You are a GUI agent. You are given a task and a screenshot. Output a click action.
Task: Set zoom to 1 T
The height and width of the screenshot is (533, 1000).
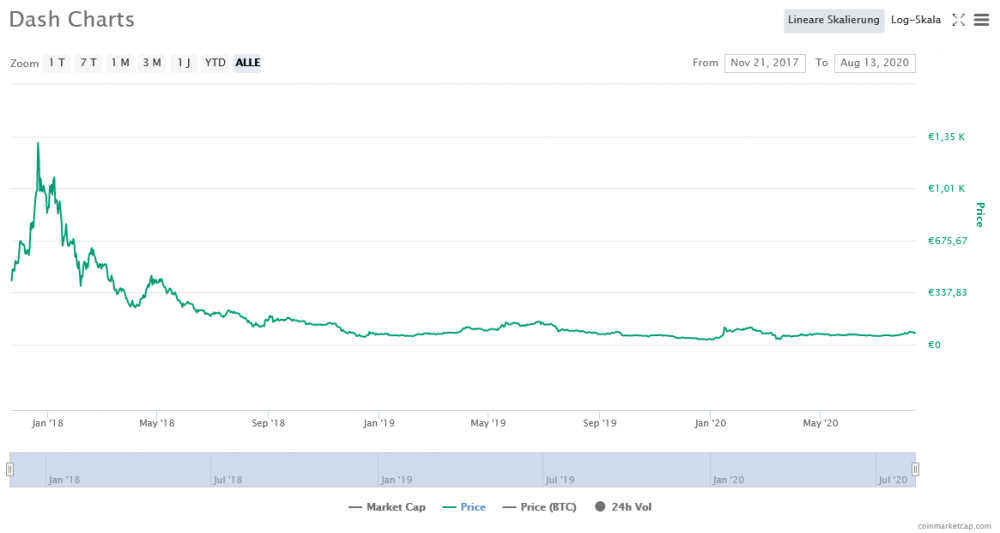pyautogui.click(x=57, y=62)
